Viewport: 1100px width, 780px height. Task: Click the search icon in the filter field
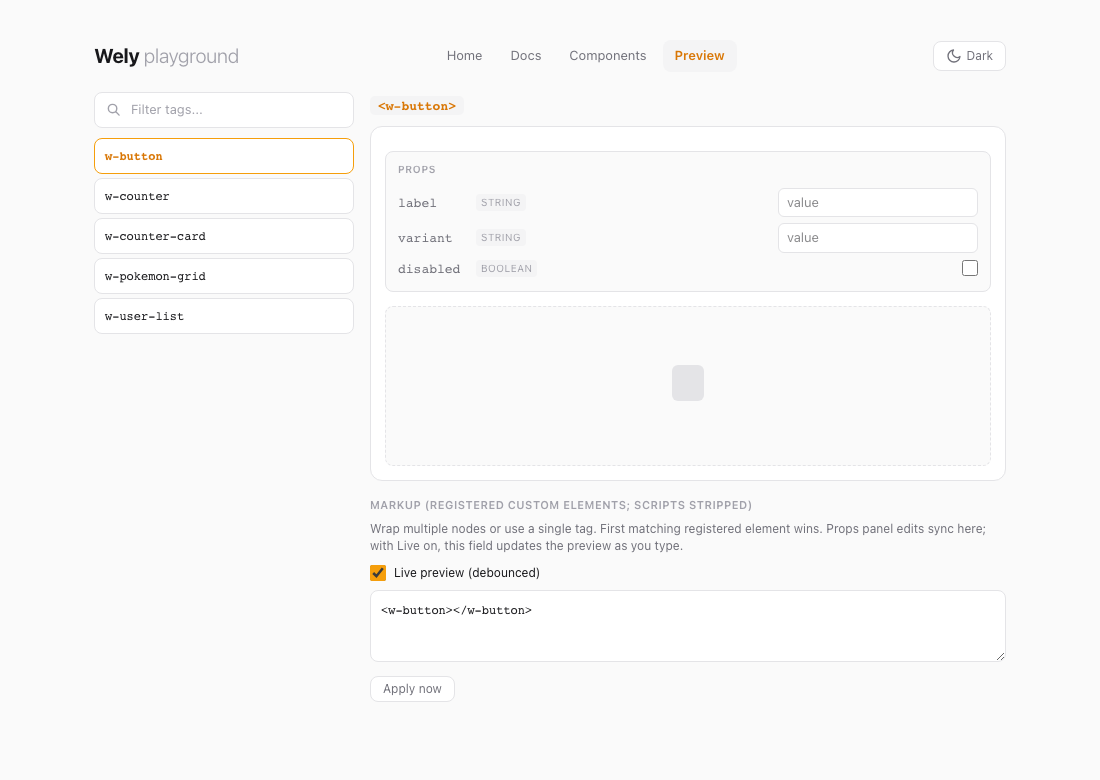[x=113, y=109]
